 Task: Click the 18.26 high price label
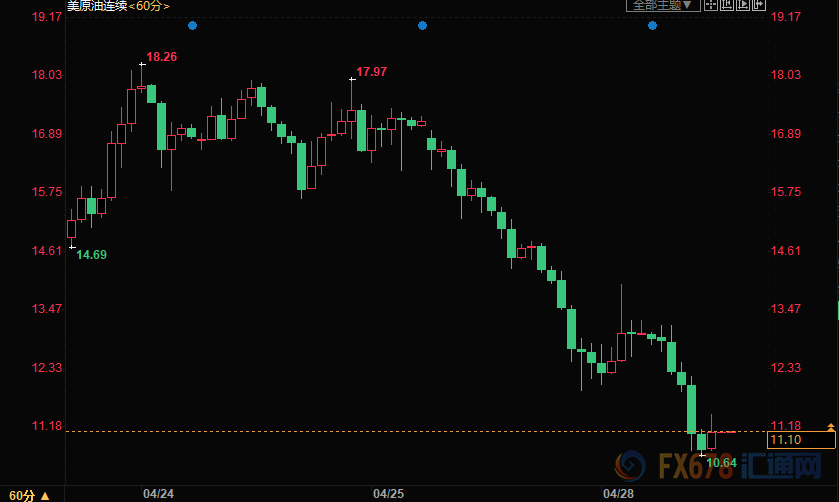161,57
